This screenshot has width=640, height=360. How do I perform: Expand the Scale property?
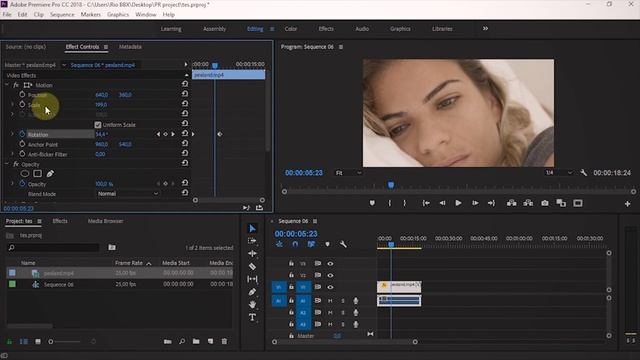point(12,104)
